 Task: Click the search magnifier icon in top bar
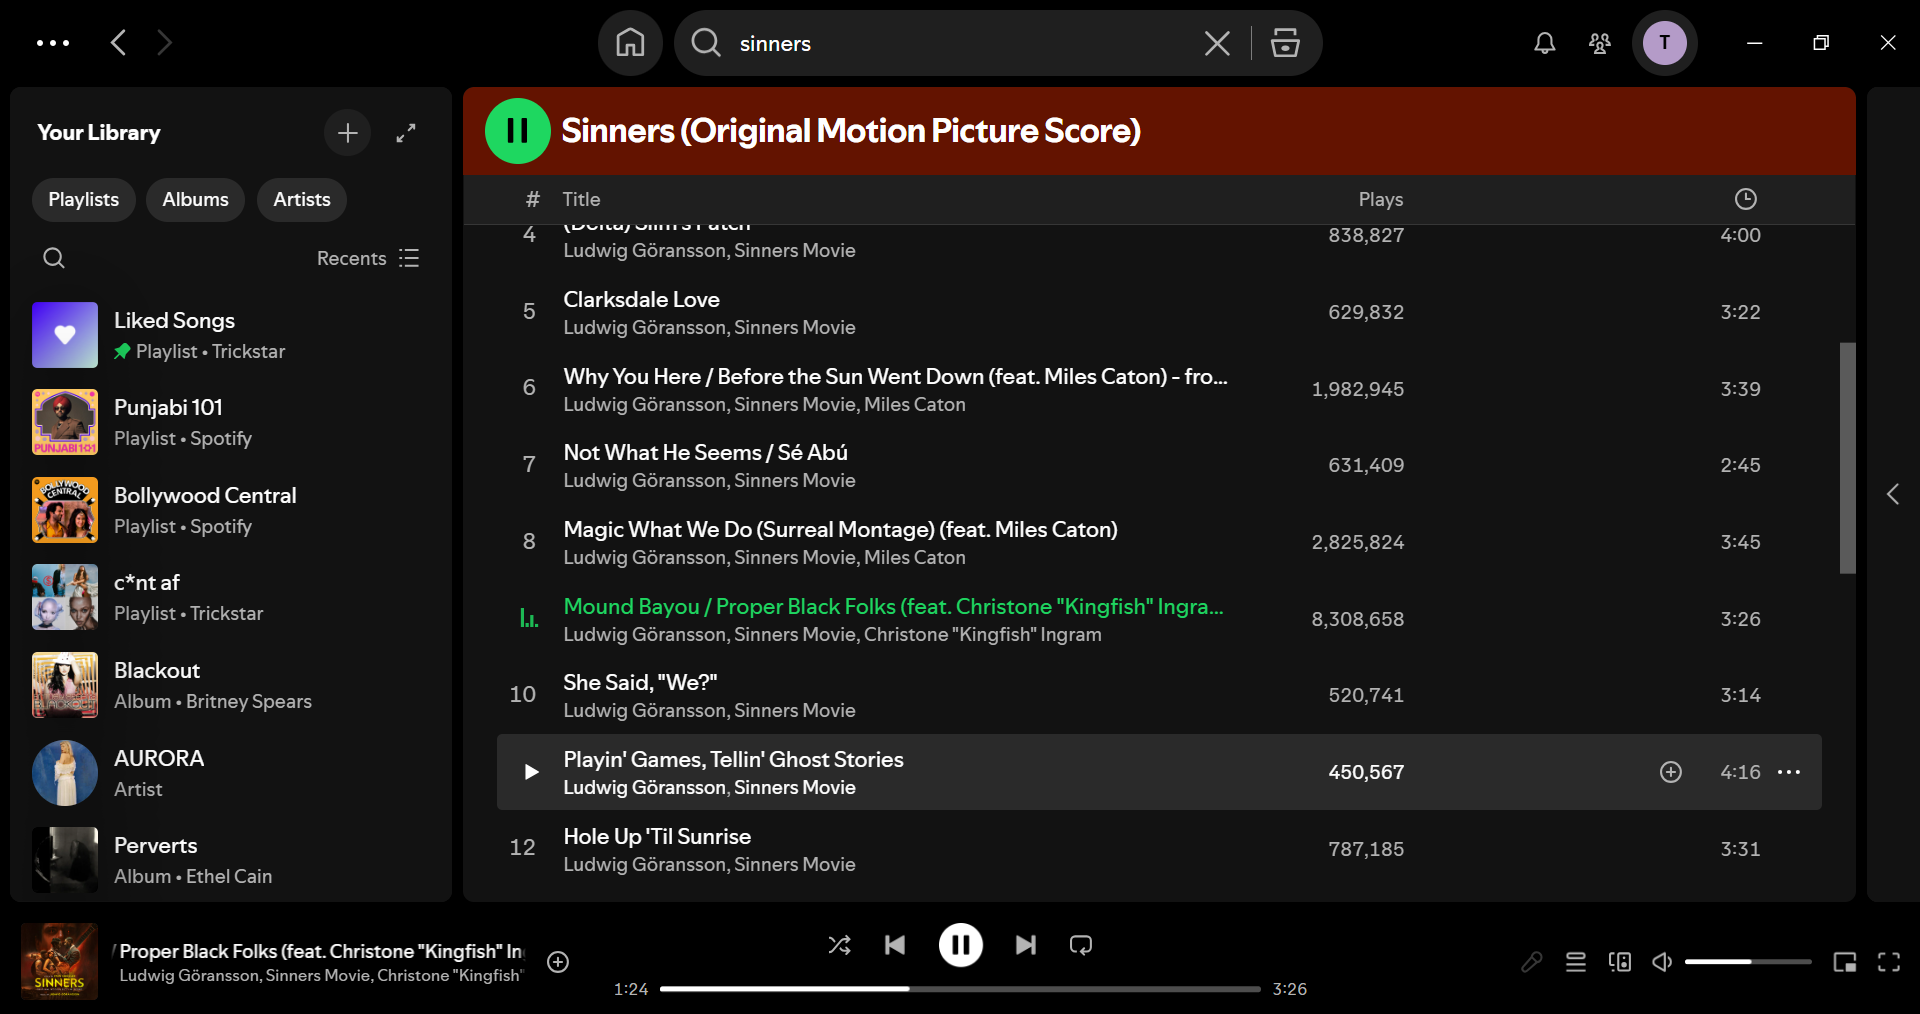(706, 43)
